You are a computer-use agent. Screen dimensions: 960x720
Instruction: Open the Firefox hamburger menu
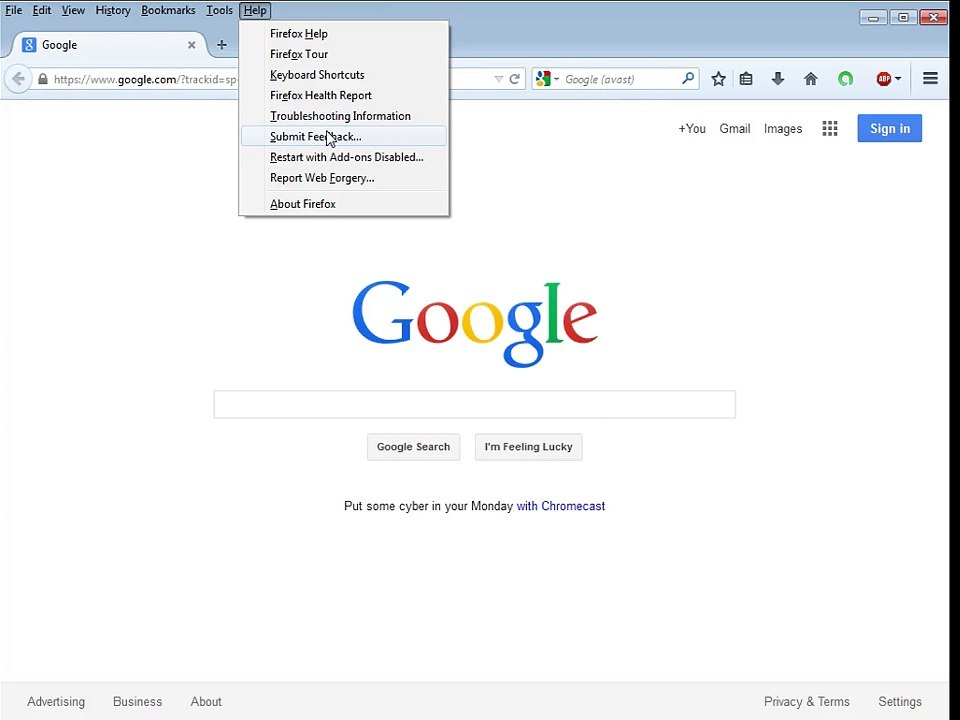click(930, 78)
